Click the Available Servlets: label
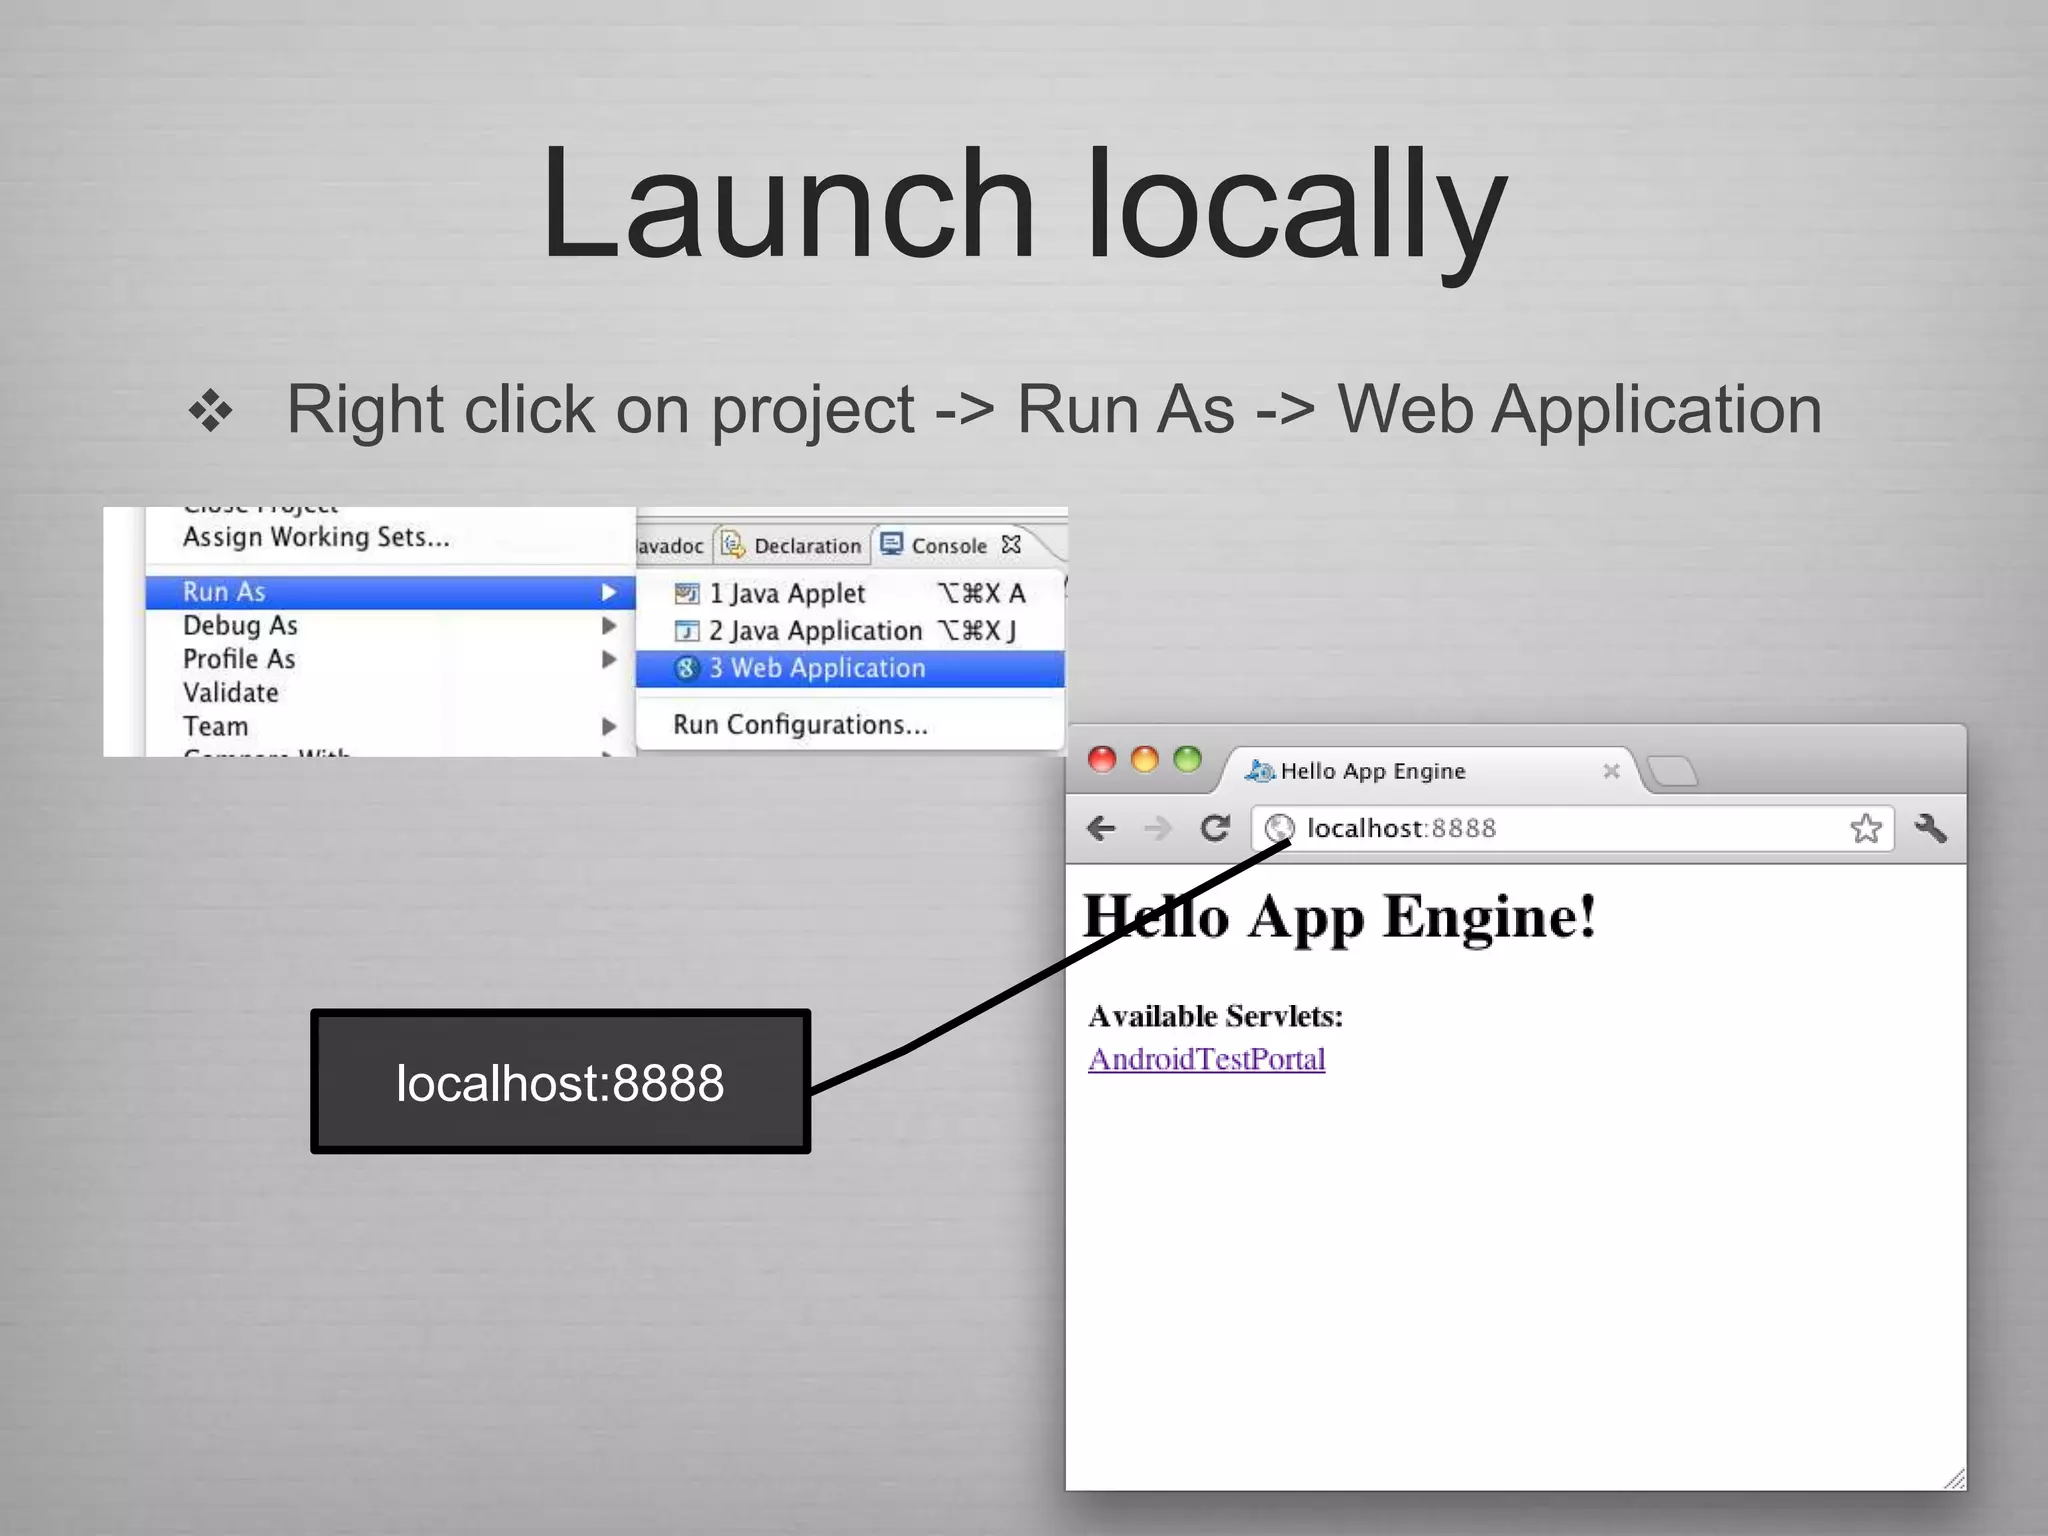This screenshot has width=2048, height=1536. click(1216, 1017)
